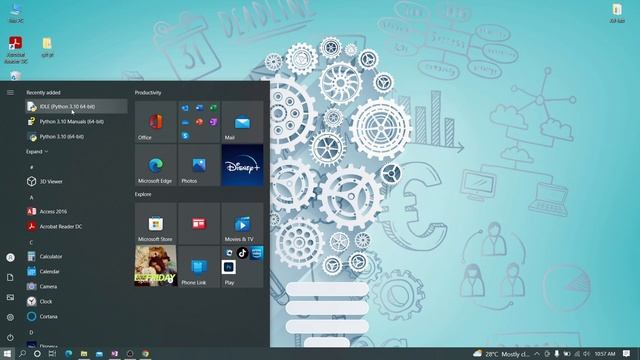The height and width of the screenshot is (360, 640).
Task: Open the Mail tile
Action: [242, 122]
